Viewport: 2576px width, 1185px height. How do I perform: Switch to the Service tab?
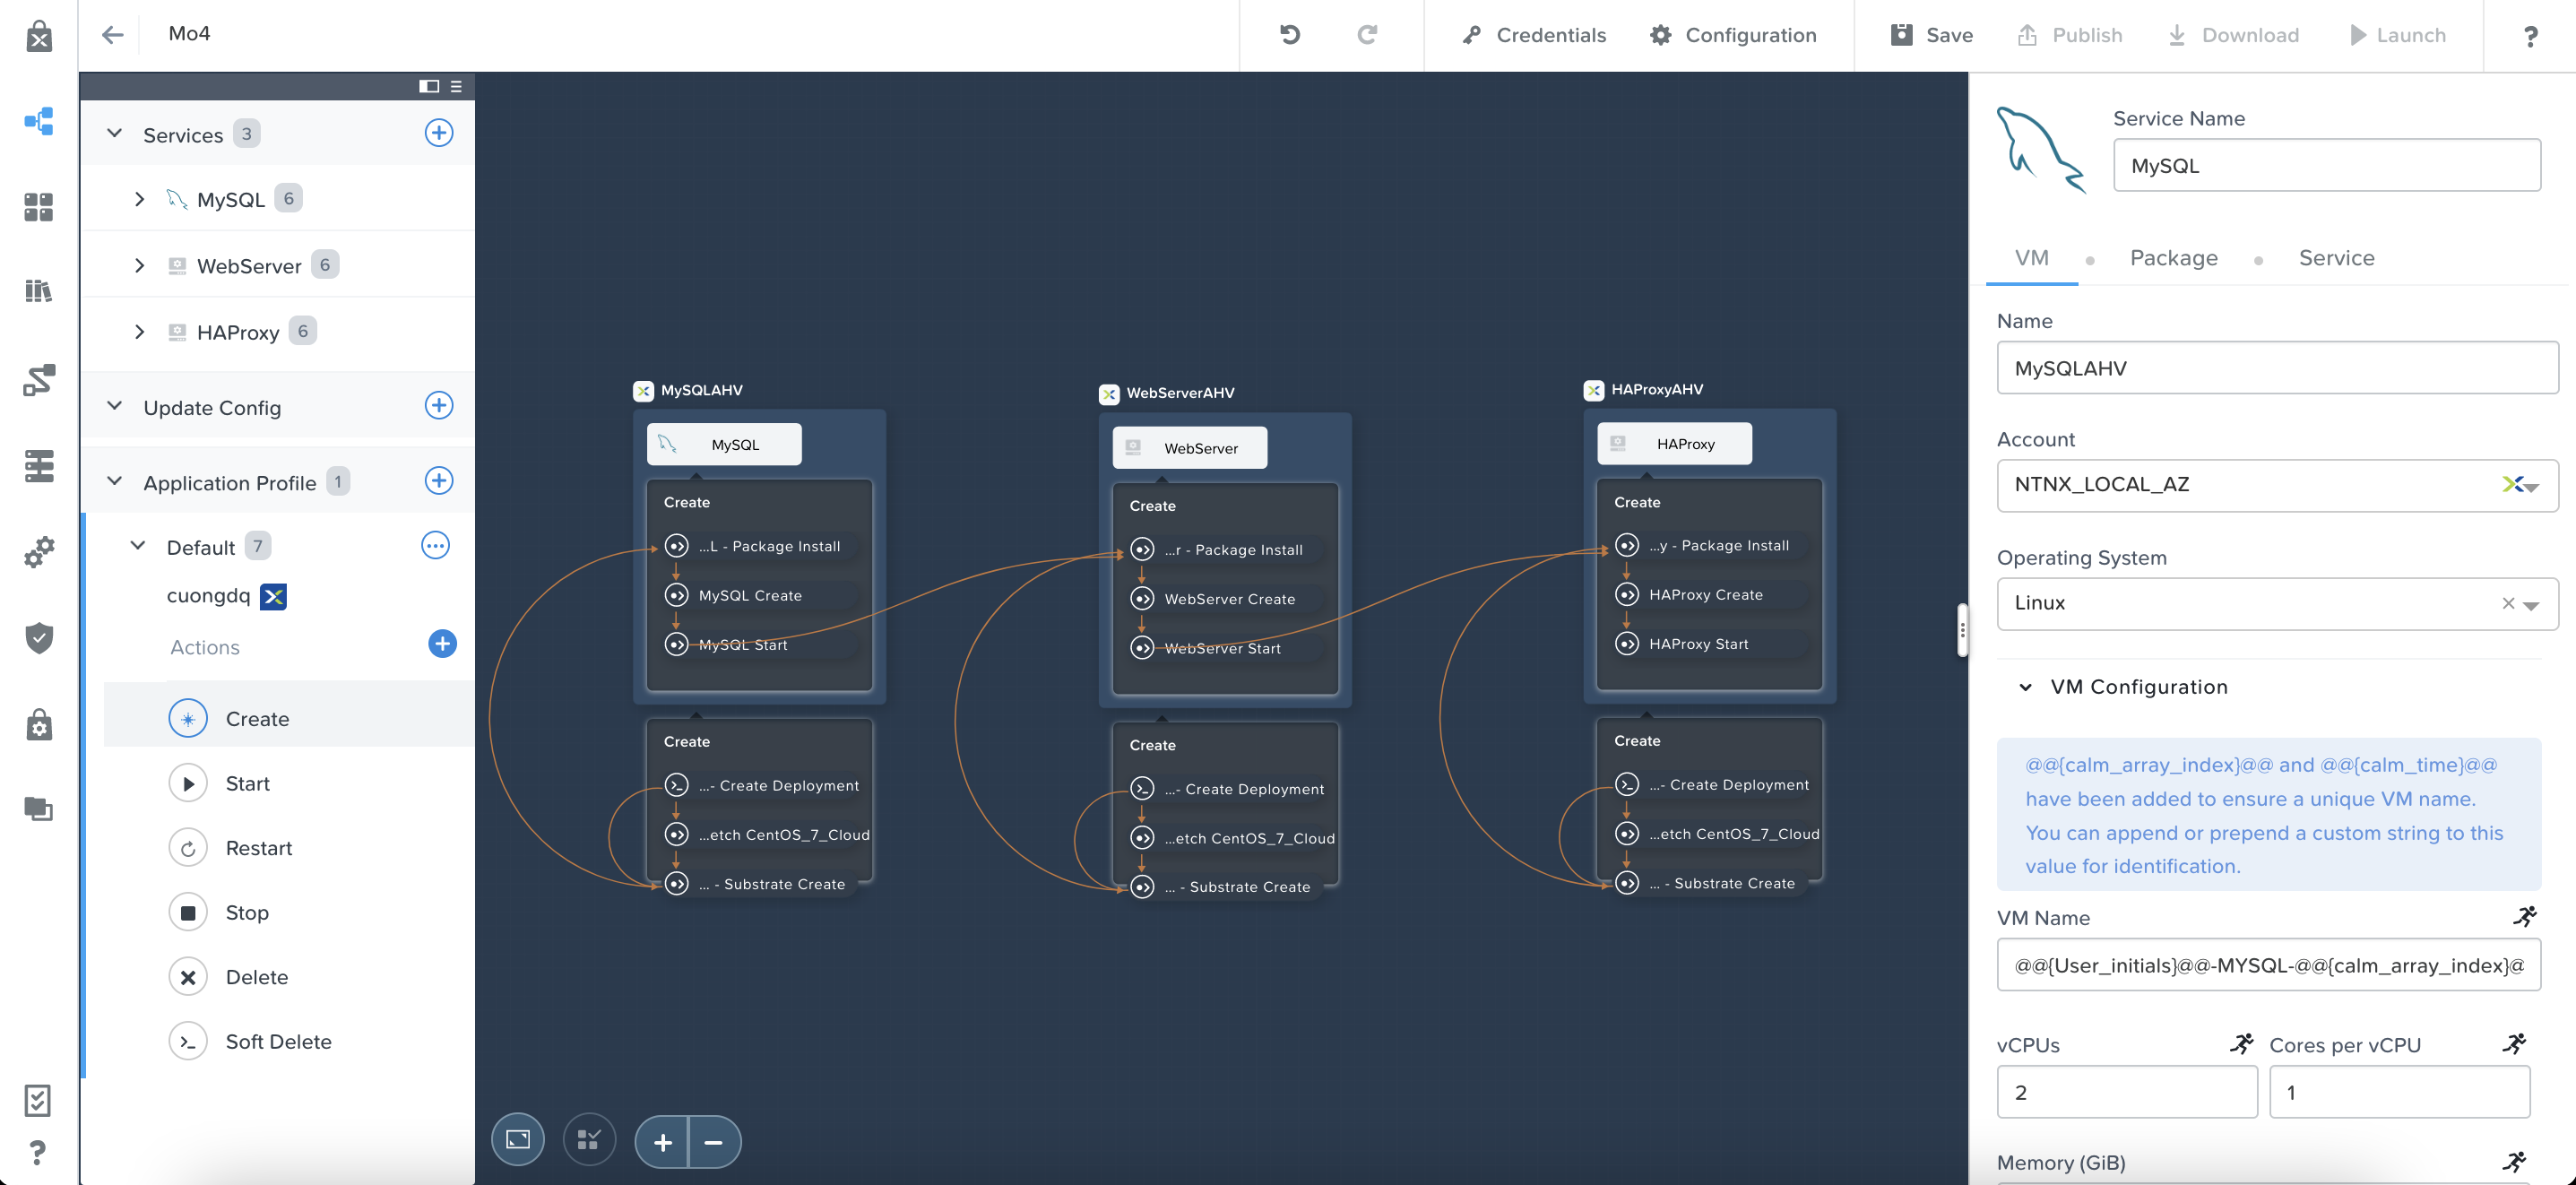[2335, 258]
